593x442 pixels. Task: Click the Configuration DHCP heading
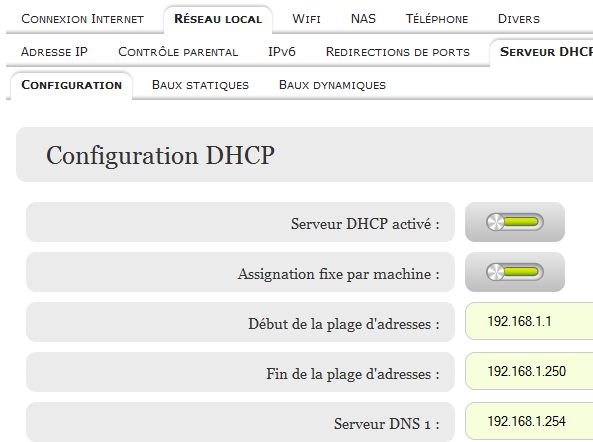tap(160, 155)
